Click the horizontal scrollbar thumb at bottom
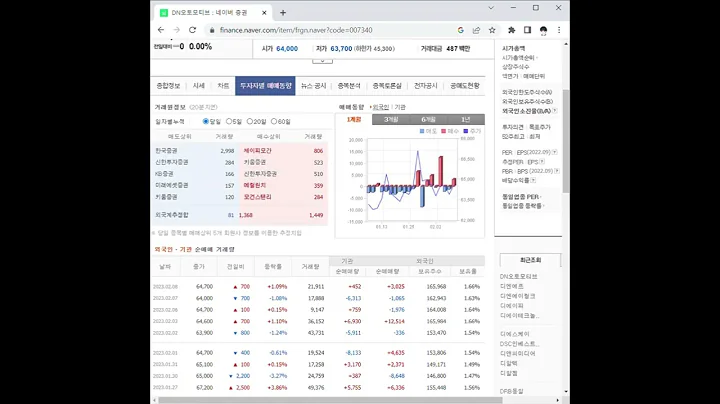 331,400
